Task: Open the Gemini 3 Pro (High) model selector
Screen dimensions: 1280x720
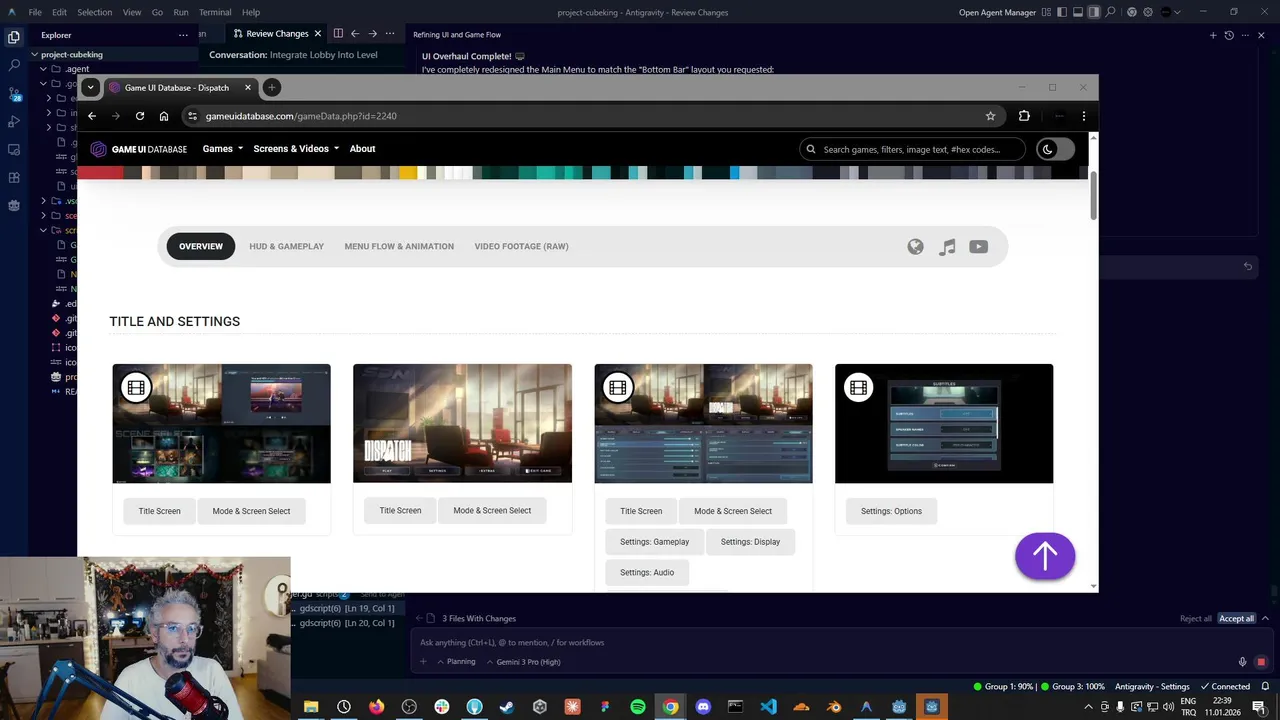Action: [x=523, y=662]
